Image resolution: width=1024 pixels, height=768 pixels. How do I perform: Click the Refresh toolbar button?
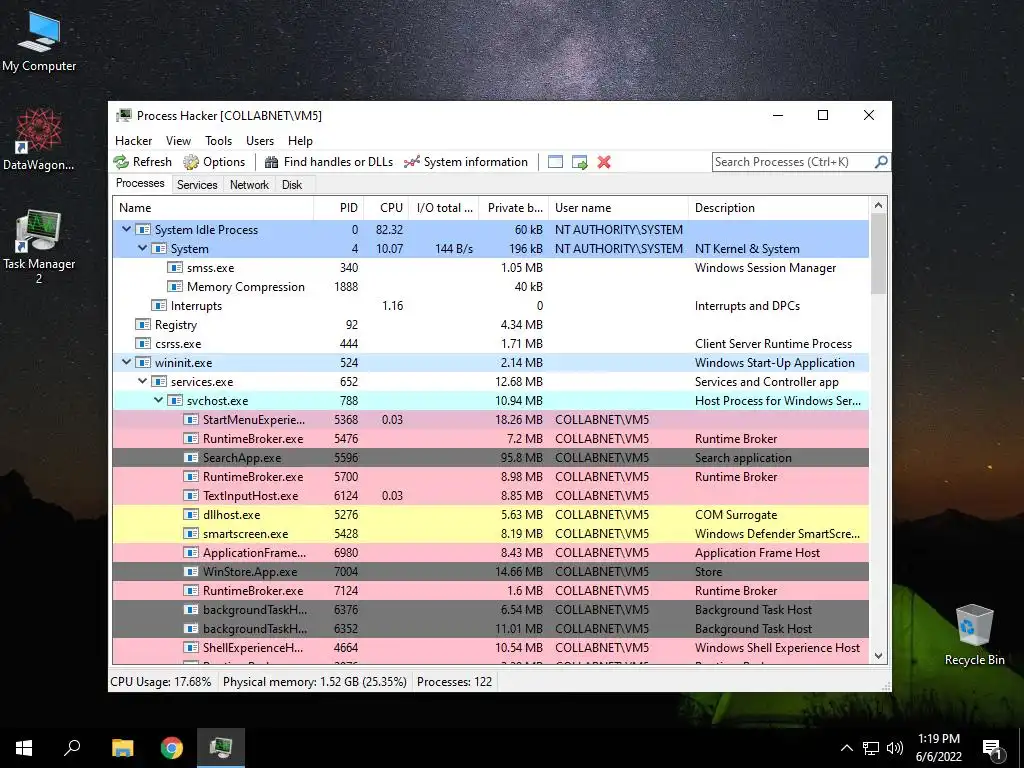(142, 162)
